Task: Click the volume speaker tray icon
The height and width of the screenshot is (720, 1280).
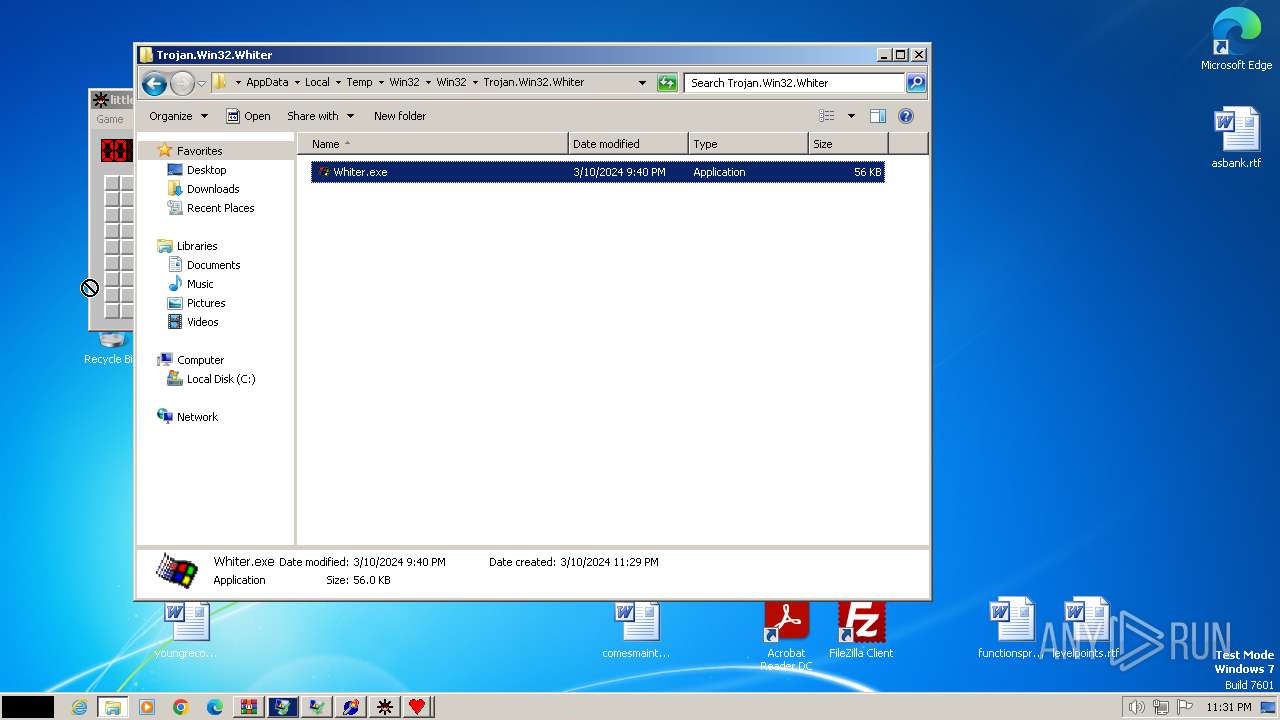Action: point(1136,707)
